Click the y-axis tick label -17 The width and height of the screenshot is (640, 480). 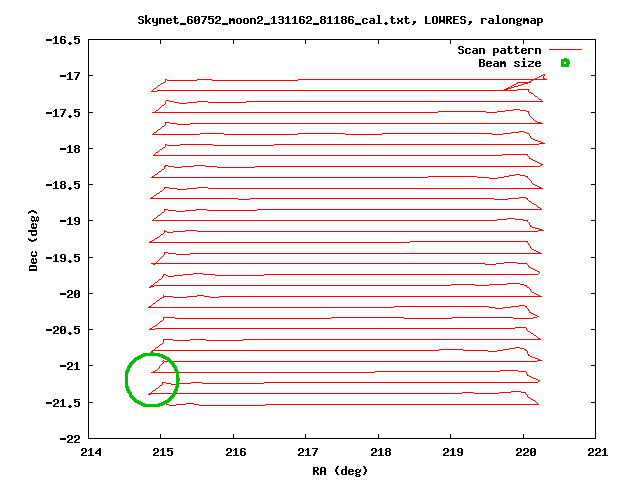pos(70,76)
